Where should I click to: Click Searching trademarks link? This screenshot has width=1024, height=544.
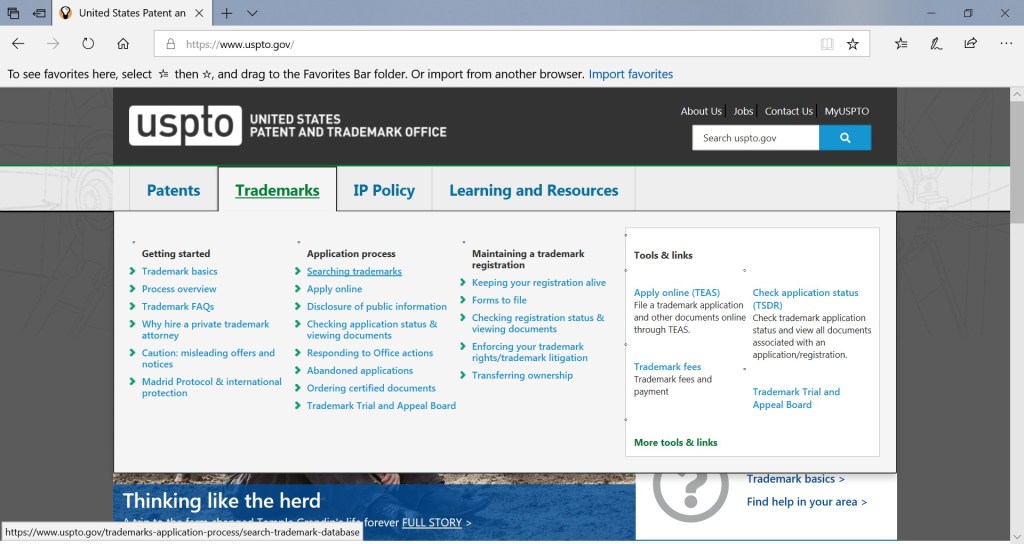click(x=354, y=271)
